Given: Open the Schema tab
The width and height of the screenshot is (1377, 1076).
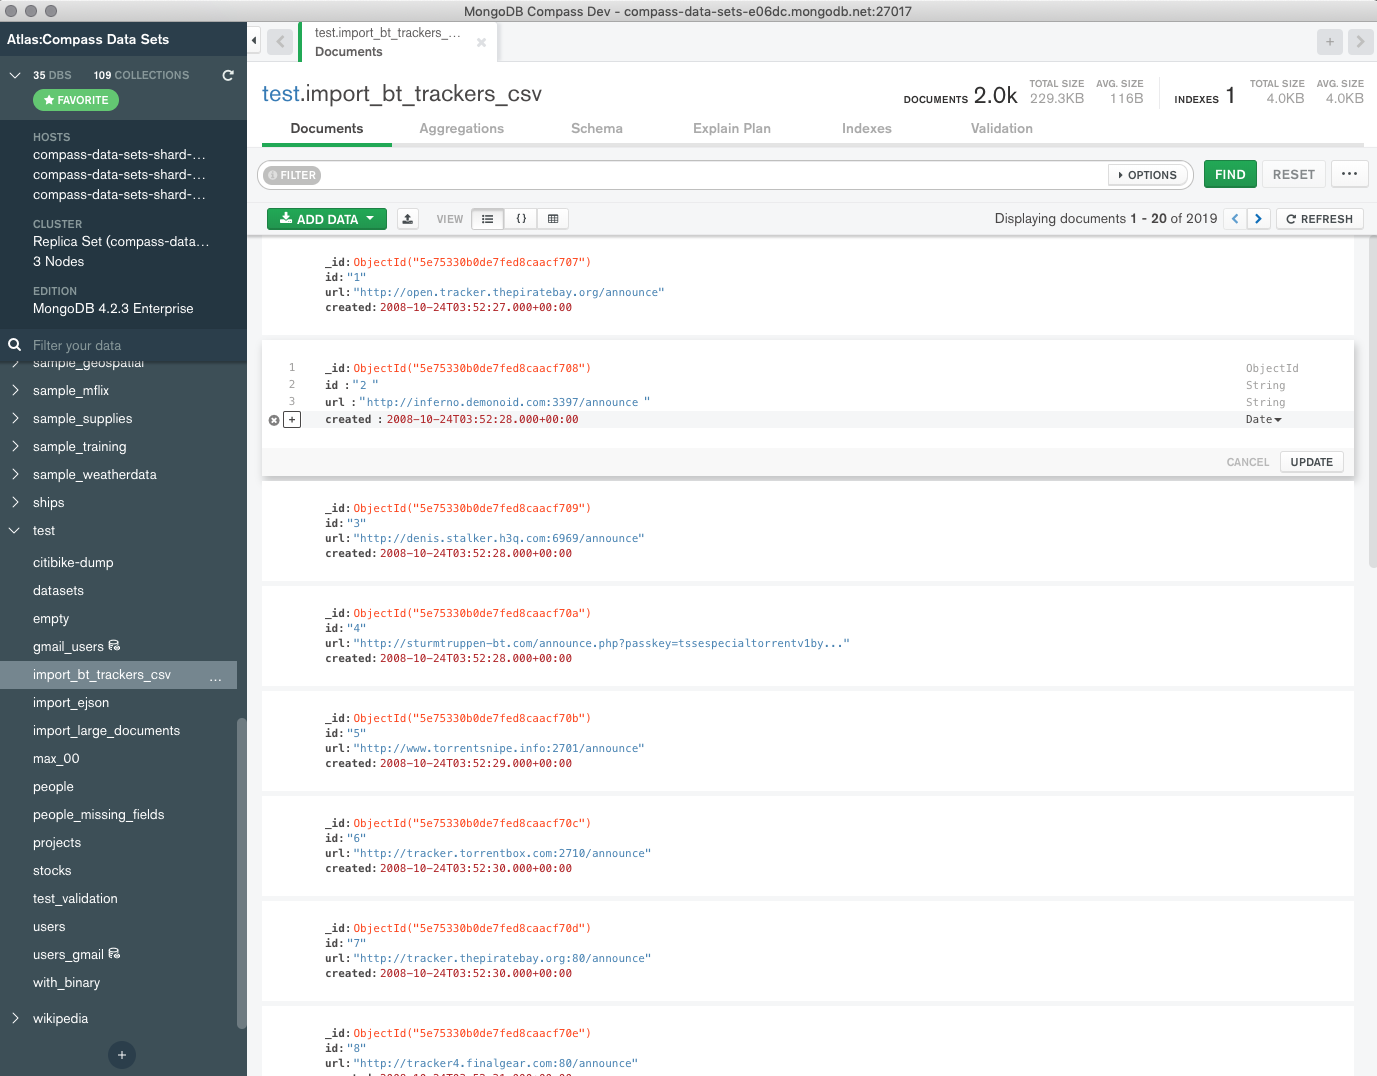Looking at the screenshot, I should coord(597,129).
